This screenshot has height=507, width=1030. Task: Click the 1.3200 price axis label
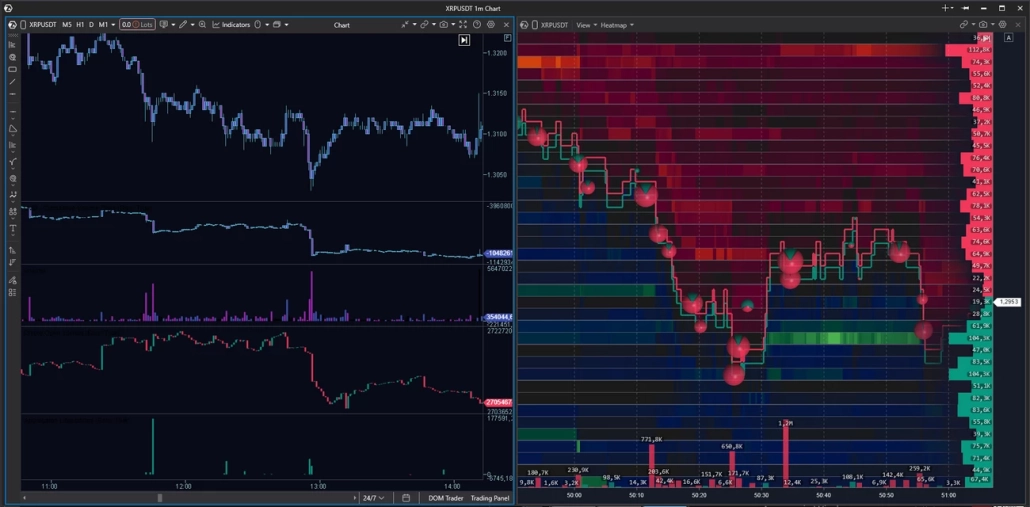497,53
